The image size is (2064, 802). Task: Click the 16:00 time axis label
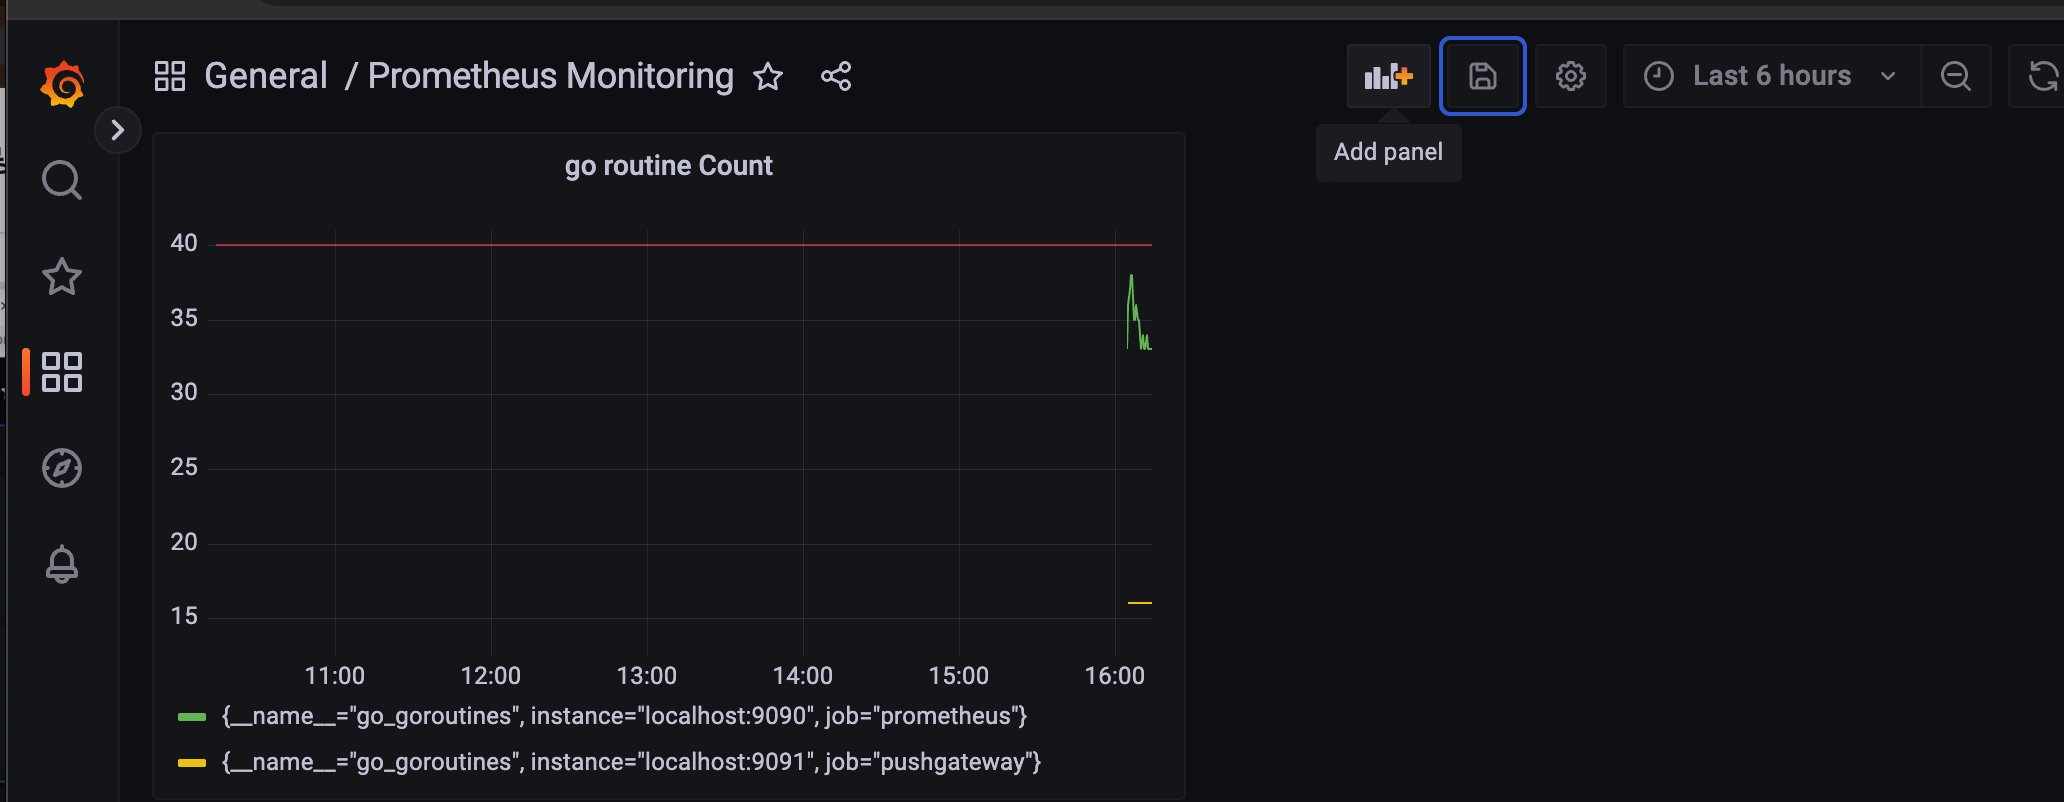tap(1114, 676)
